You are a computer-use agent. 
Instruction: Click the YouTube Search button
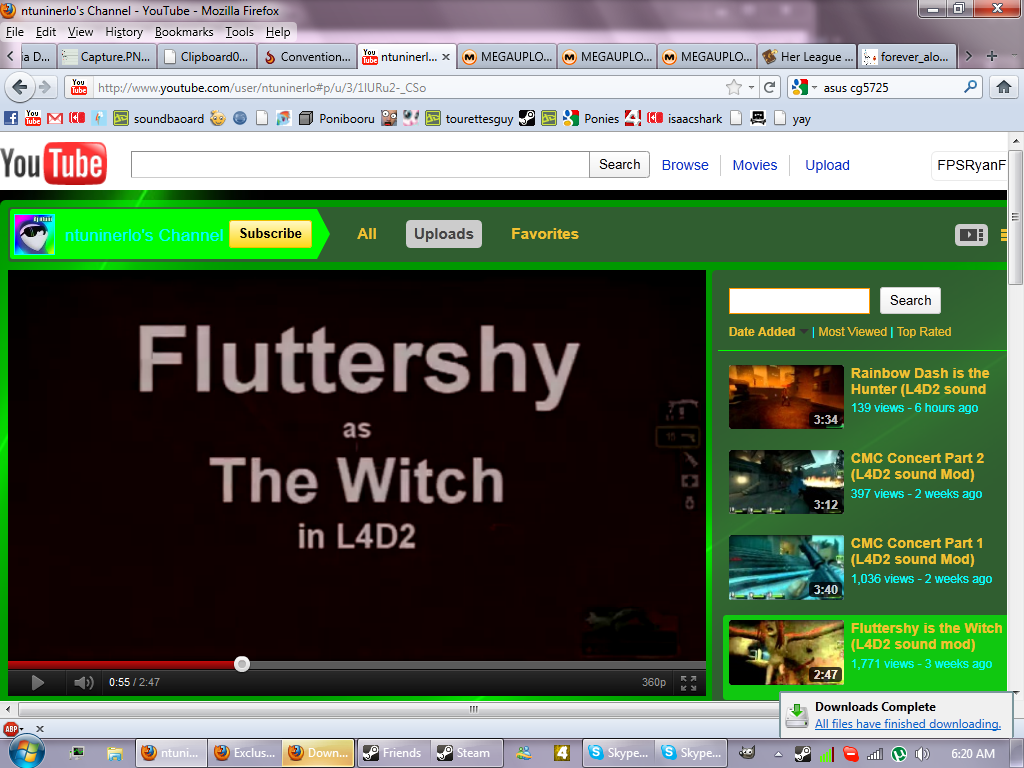pos(619,165)
